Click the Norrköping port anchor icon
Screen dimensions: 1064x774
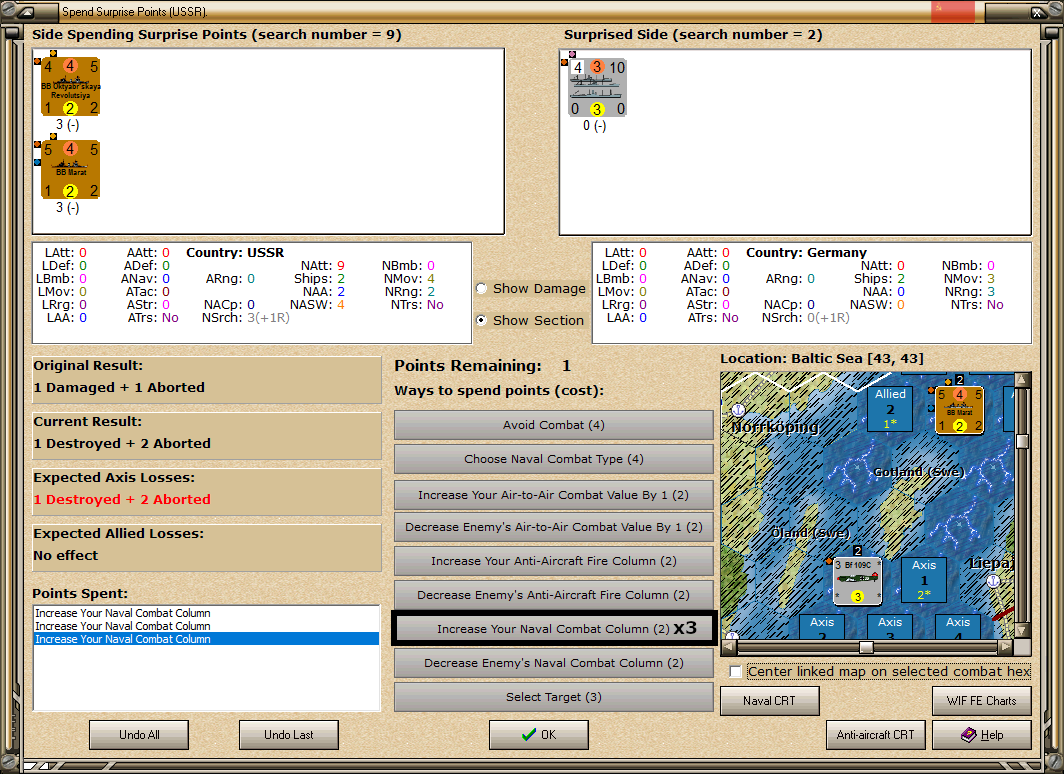pyautogui.click(x=738, y=410)
